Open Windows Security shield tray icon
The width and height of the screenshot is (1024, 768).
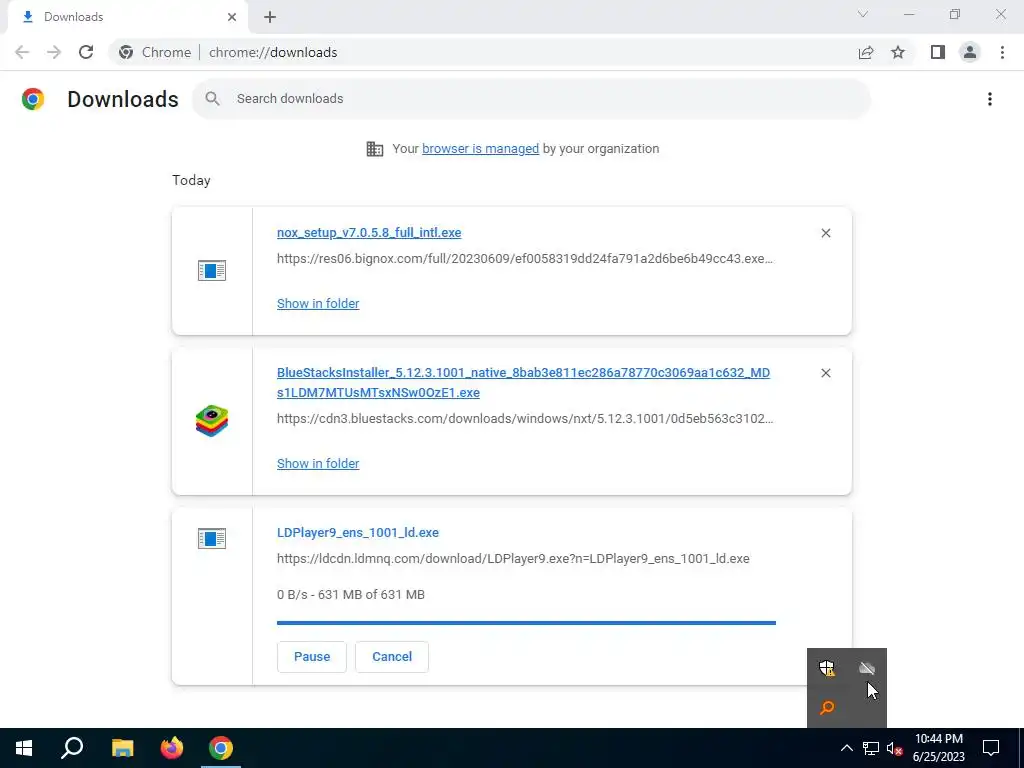pos(827,668)
